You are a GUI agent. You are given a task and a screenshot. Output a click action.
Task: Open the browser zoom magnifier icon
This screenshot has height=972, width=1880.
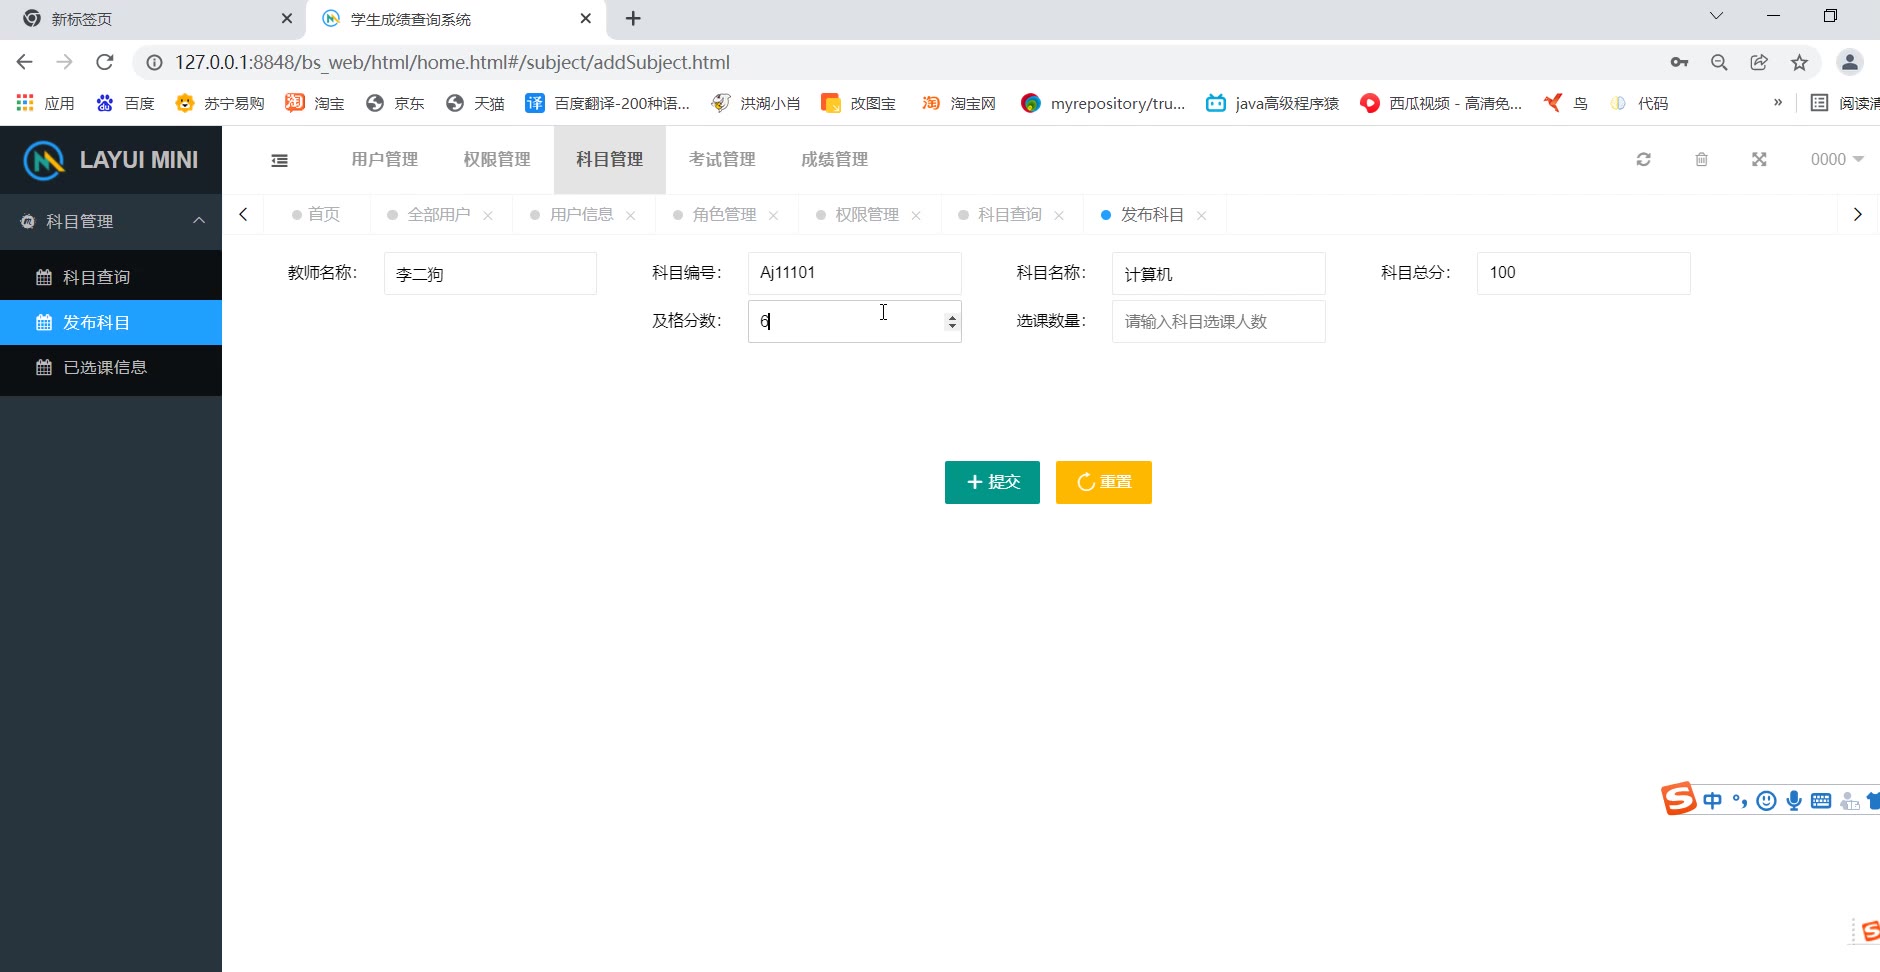(x=1719, y=62)
